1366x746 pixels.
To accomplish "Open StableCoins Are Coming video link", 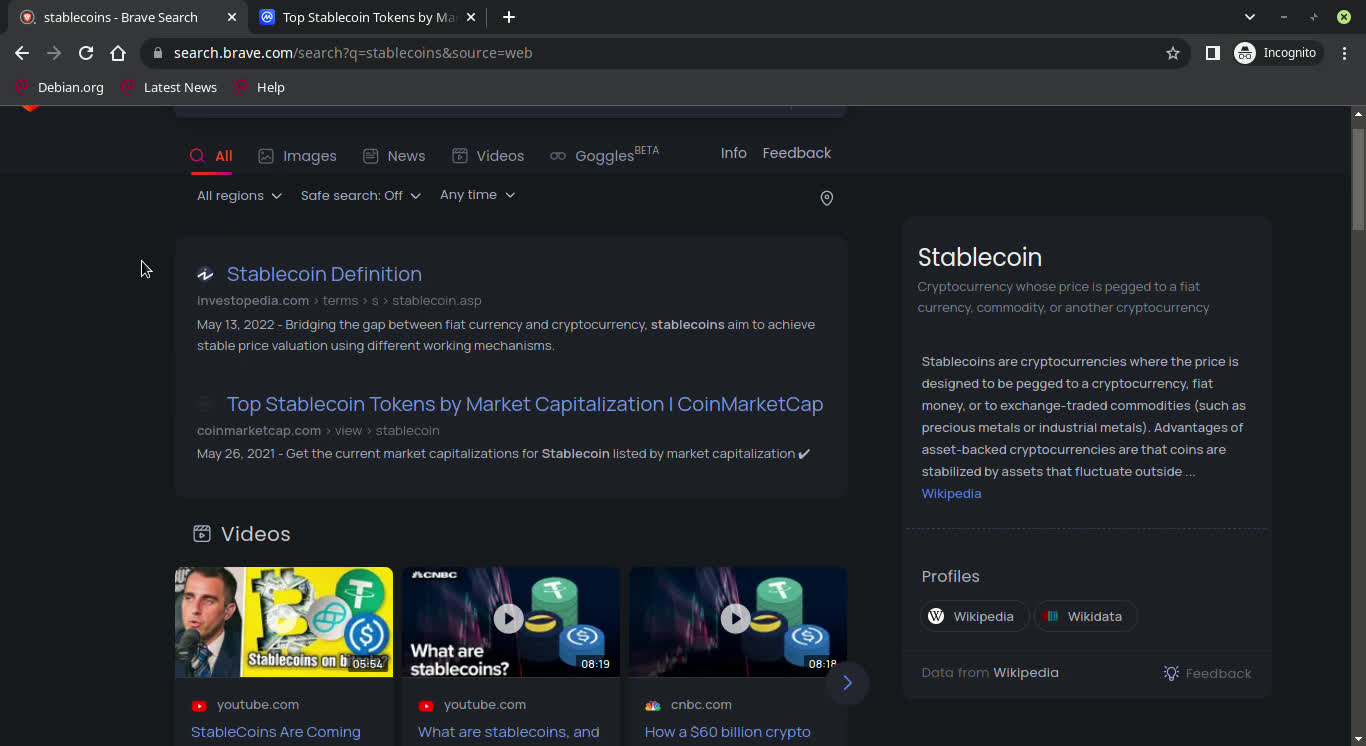I will [x=276, y=732].
